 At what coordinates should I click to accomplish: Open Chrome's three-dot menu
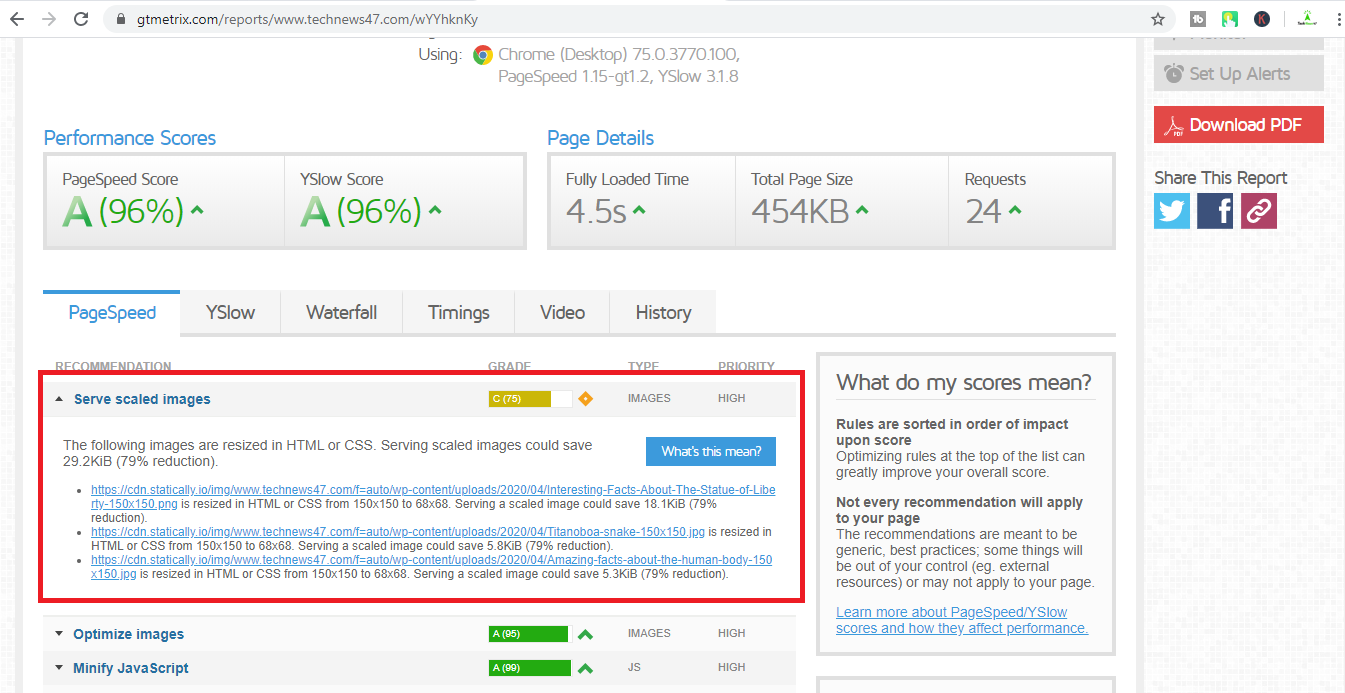click(1337, 19)
